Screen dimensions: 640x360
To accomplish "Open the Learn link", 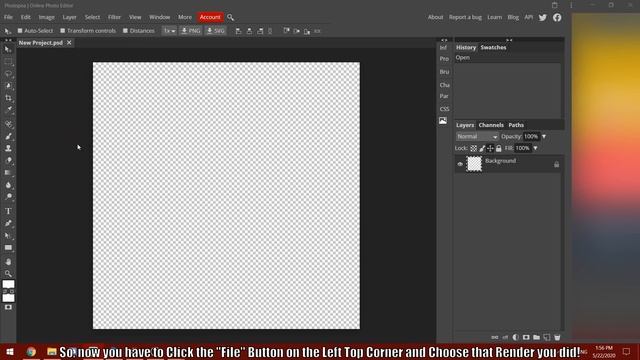I will (x=494, y=17).
